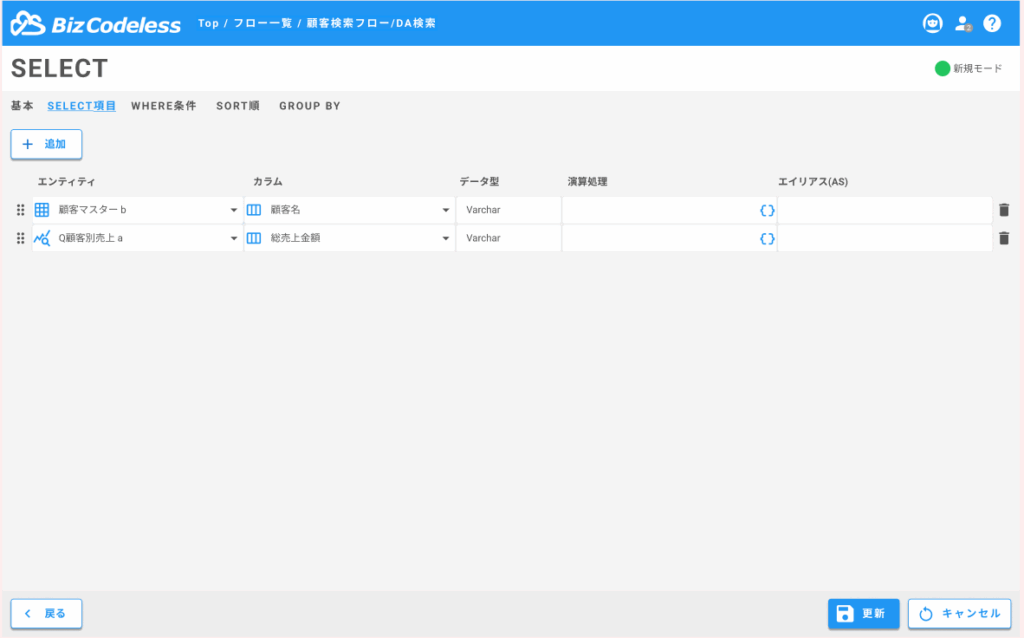The height and width of the screenshot is (638, 1024).
Task: Click table icon beside 顧客マスター b
Action: tap(42, 210)
